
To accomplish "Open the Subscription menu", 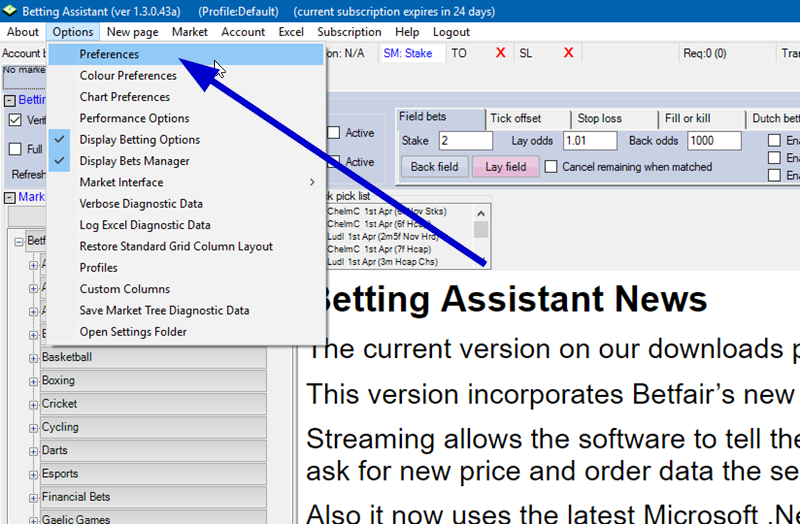I will click(349, 32).
